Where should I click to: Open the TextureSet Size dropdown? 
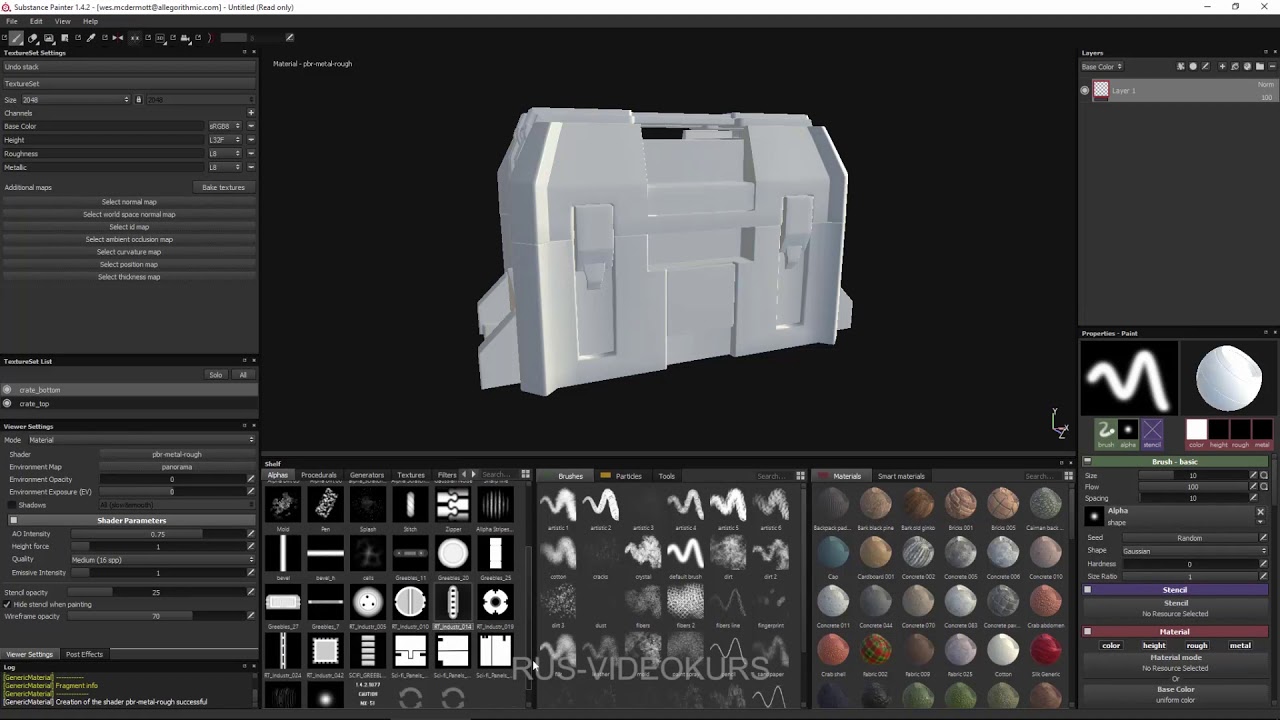pos(75,100)
